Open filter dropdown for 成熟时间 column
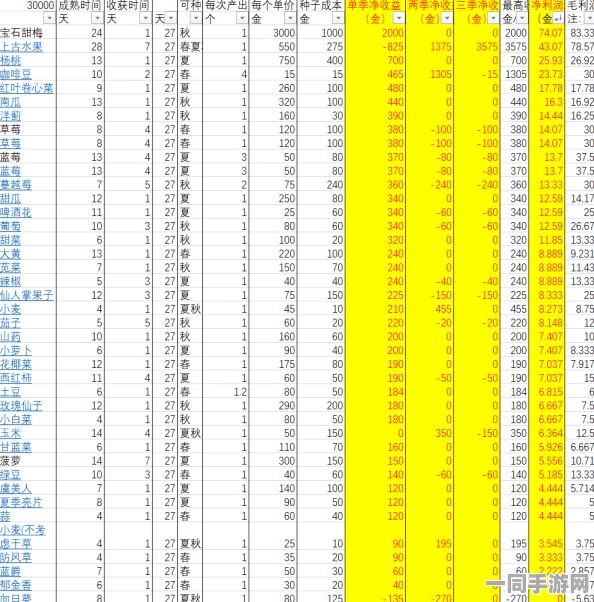This screenshot has width=594, height=602. pos(98,18)
